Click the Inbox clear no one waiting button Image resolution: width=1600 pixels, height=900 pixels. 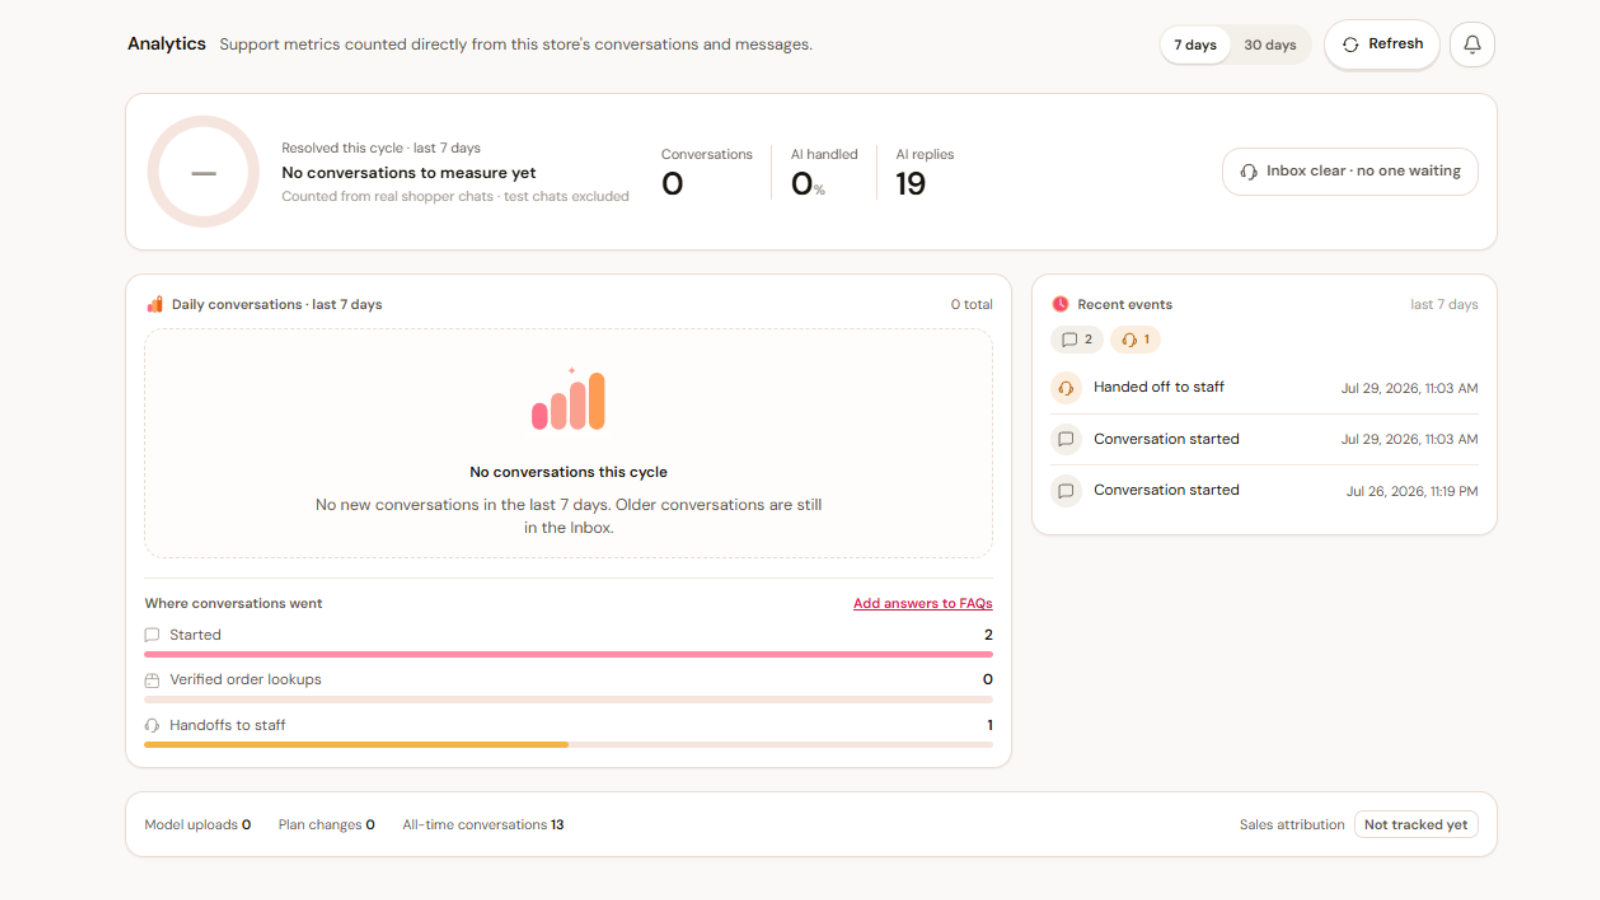(x=1350, y=172)
